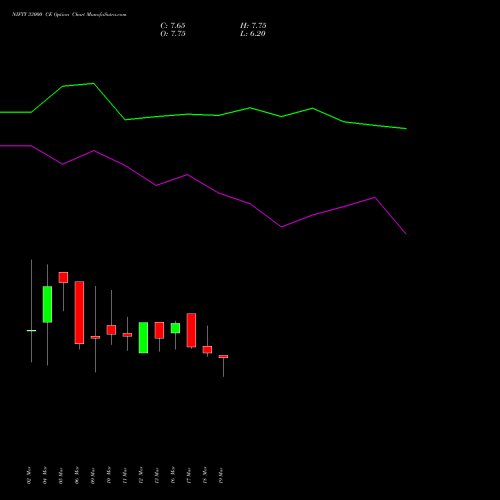500x500 pixels.
Task: Click the long red candle for 06 Mar
Action: tap(79, 312)
